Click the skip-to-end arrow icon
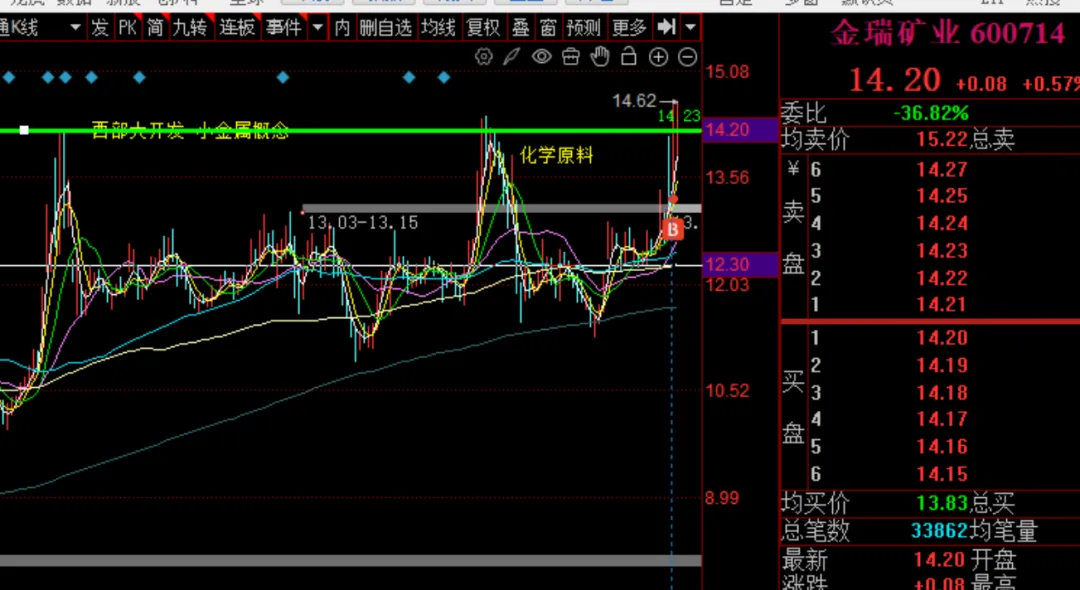Image resolution: width=1080 pixels, height=590 pixels. pyautogui.click(x=667, y=27)
